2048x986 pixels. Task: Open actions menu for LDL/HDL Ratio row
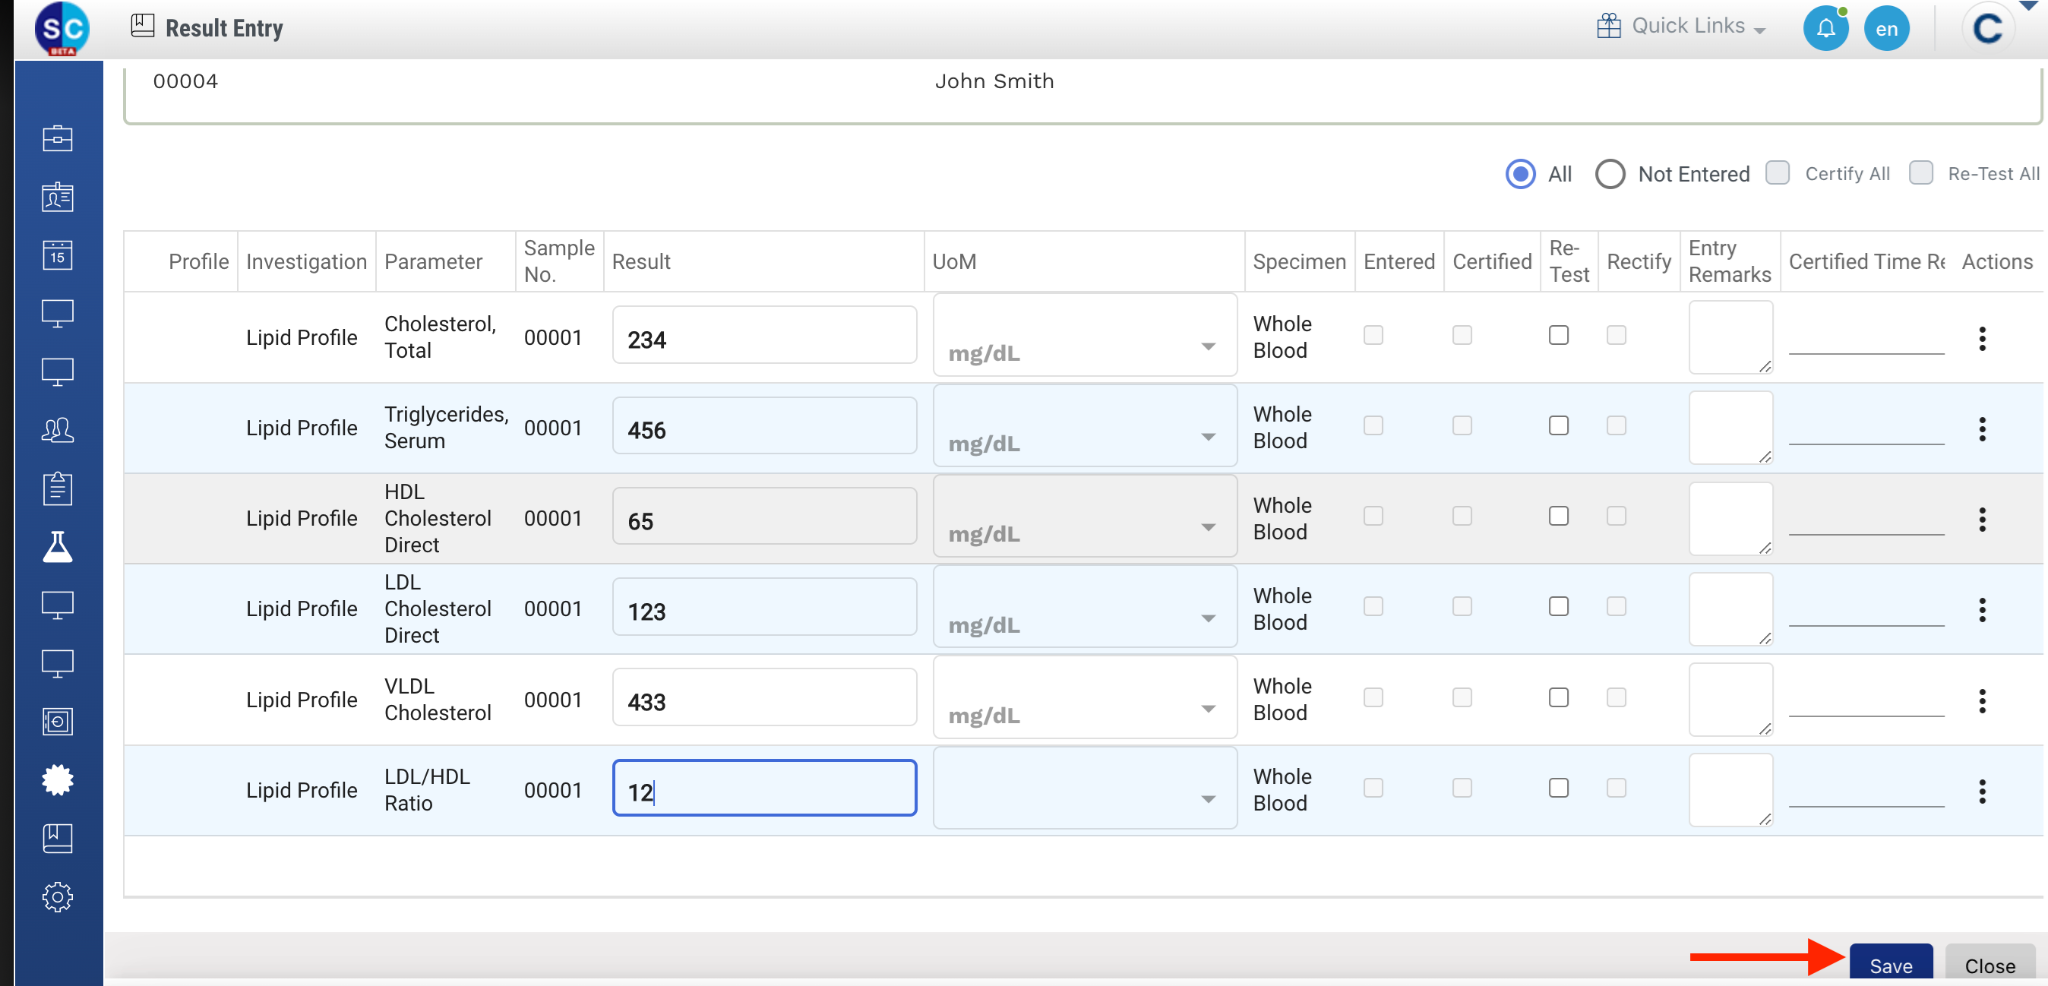(1981, 792)
